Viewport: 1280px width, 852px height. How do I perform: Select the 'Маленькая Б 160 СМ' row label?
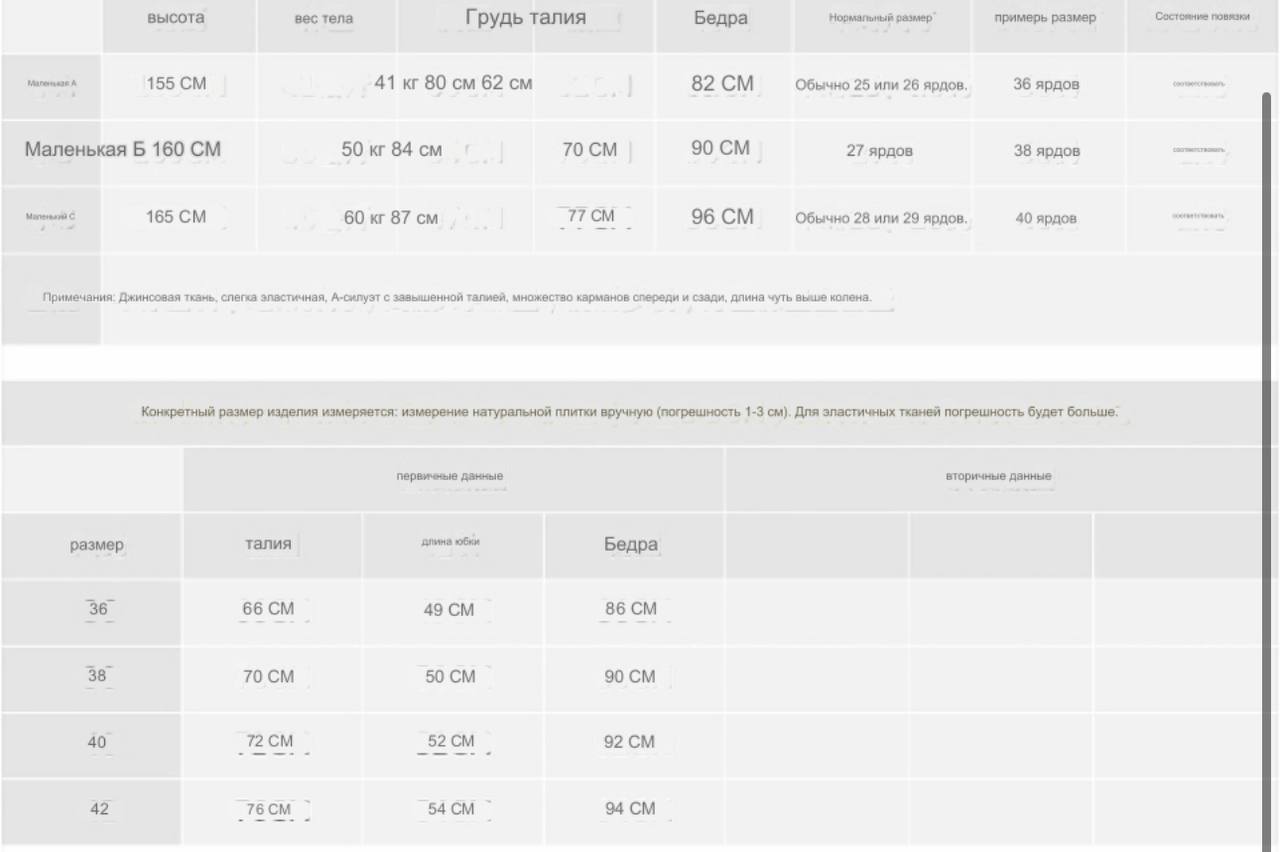(x=123, y=150)
